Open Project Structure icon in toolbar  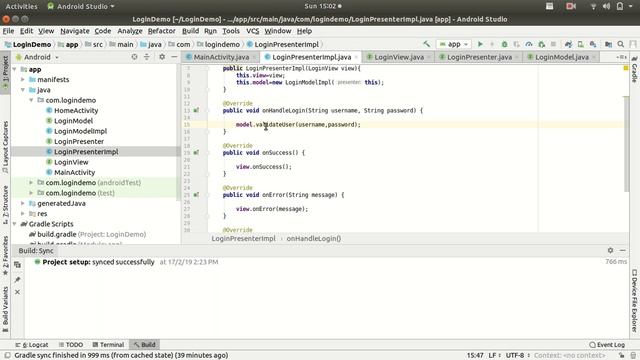point(608,44)
